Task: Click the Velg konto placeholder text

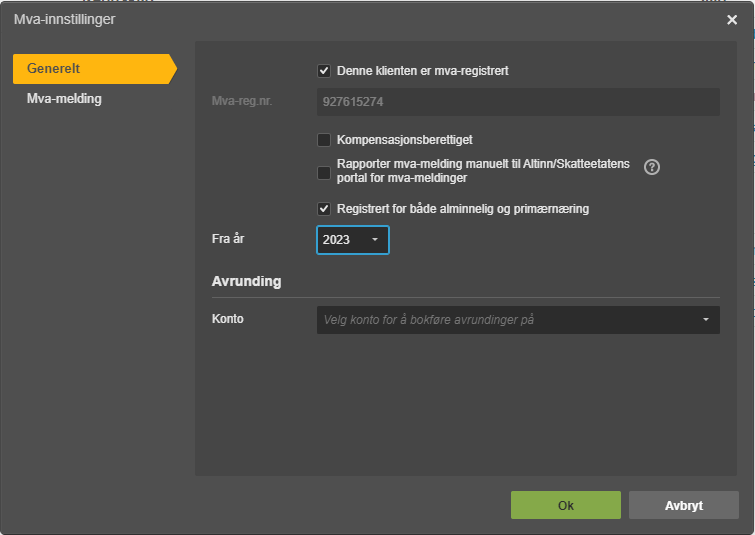Action: [x=429, y=320]
